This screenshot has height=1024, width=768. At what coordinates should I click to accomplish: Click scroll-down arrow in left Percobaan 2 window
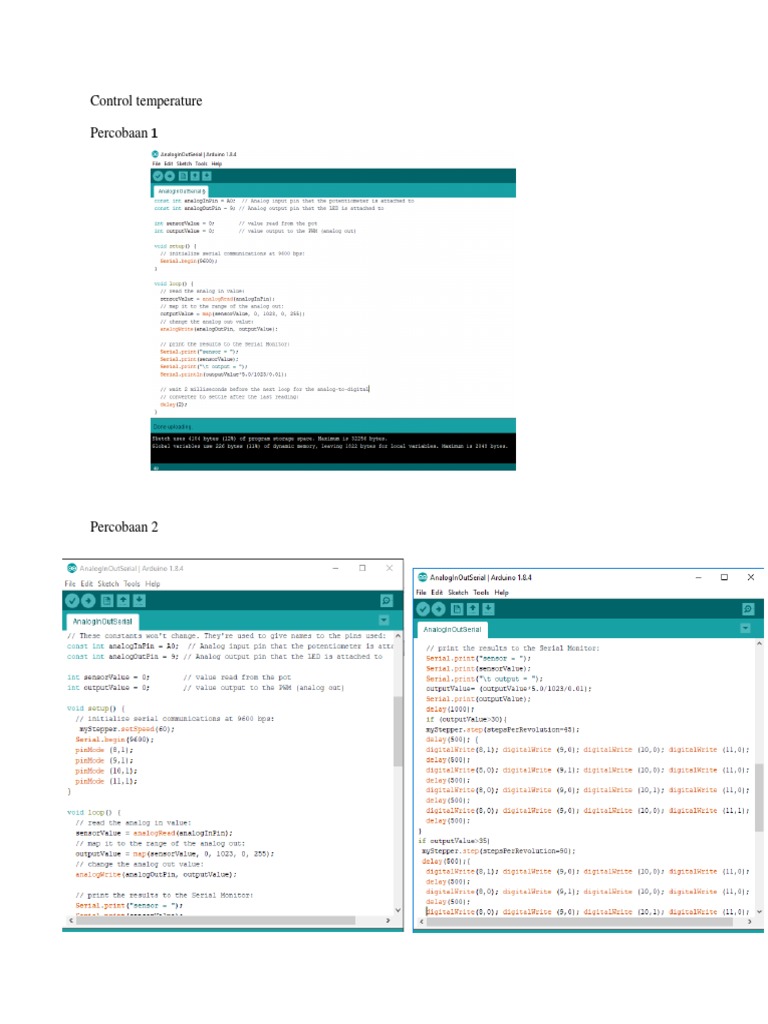[x=398, y=909]
